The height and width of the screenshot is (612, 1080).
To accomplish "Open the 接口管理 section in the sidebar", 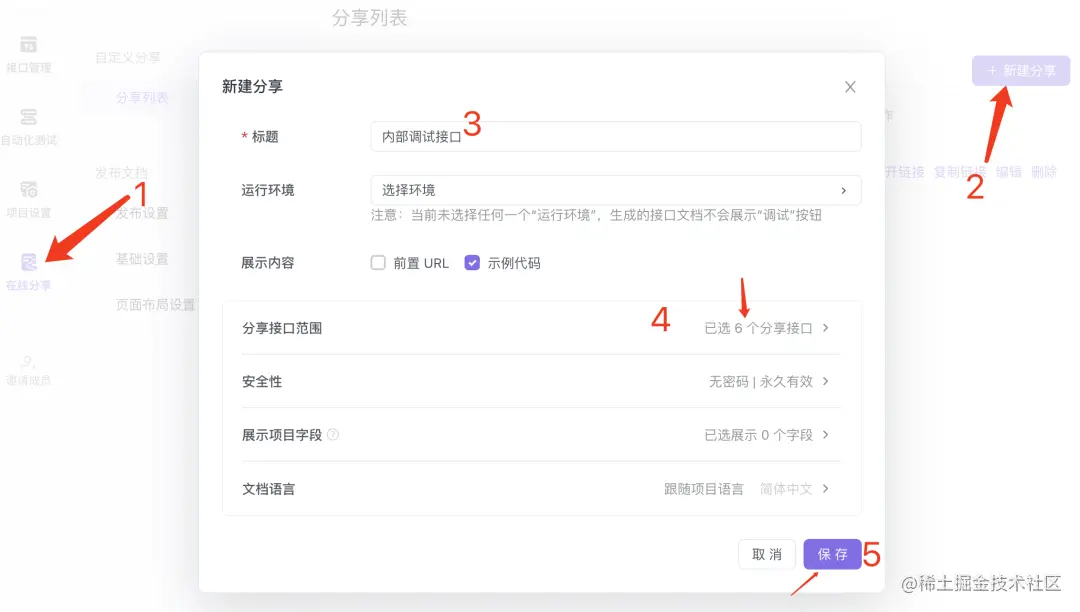I will [x=29, y=53].
